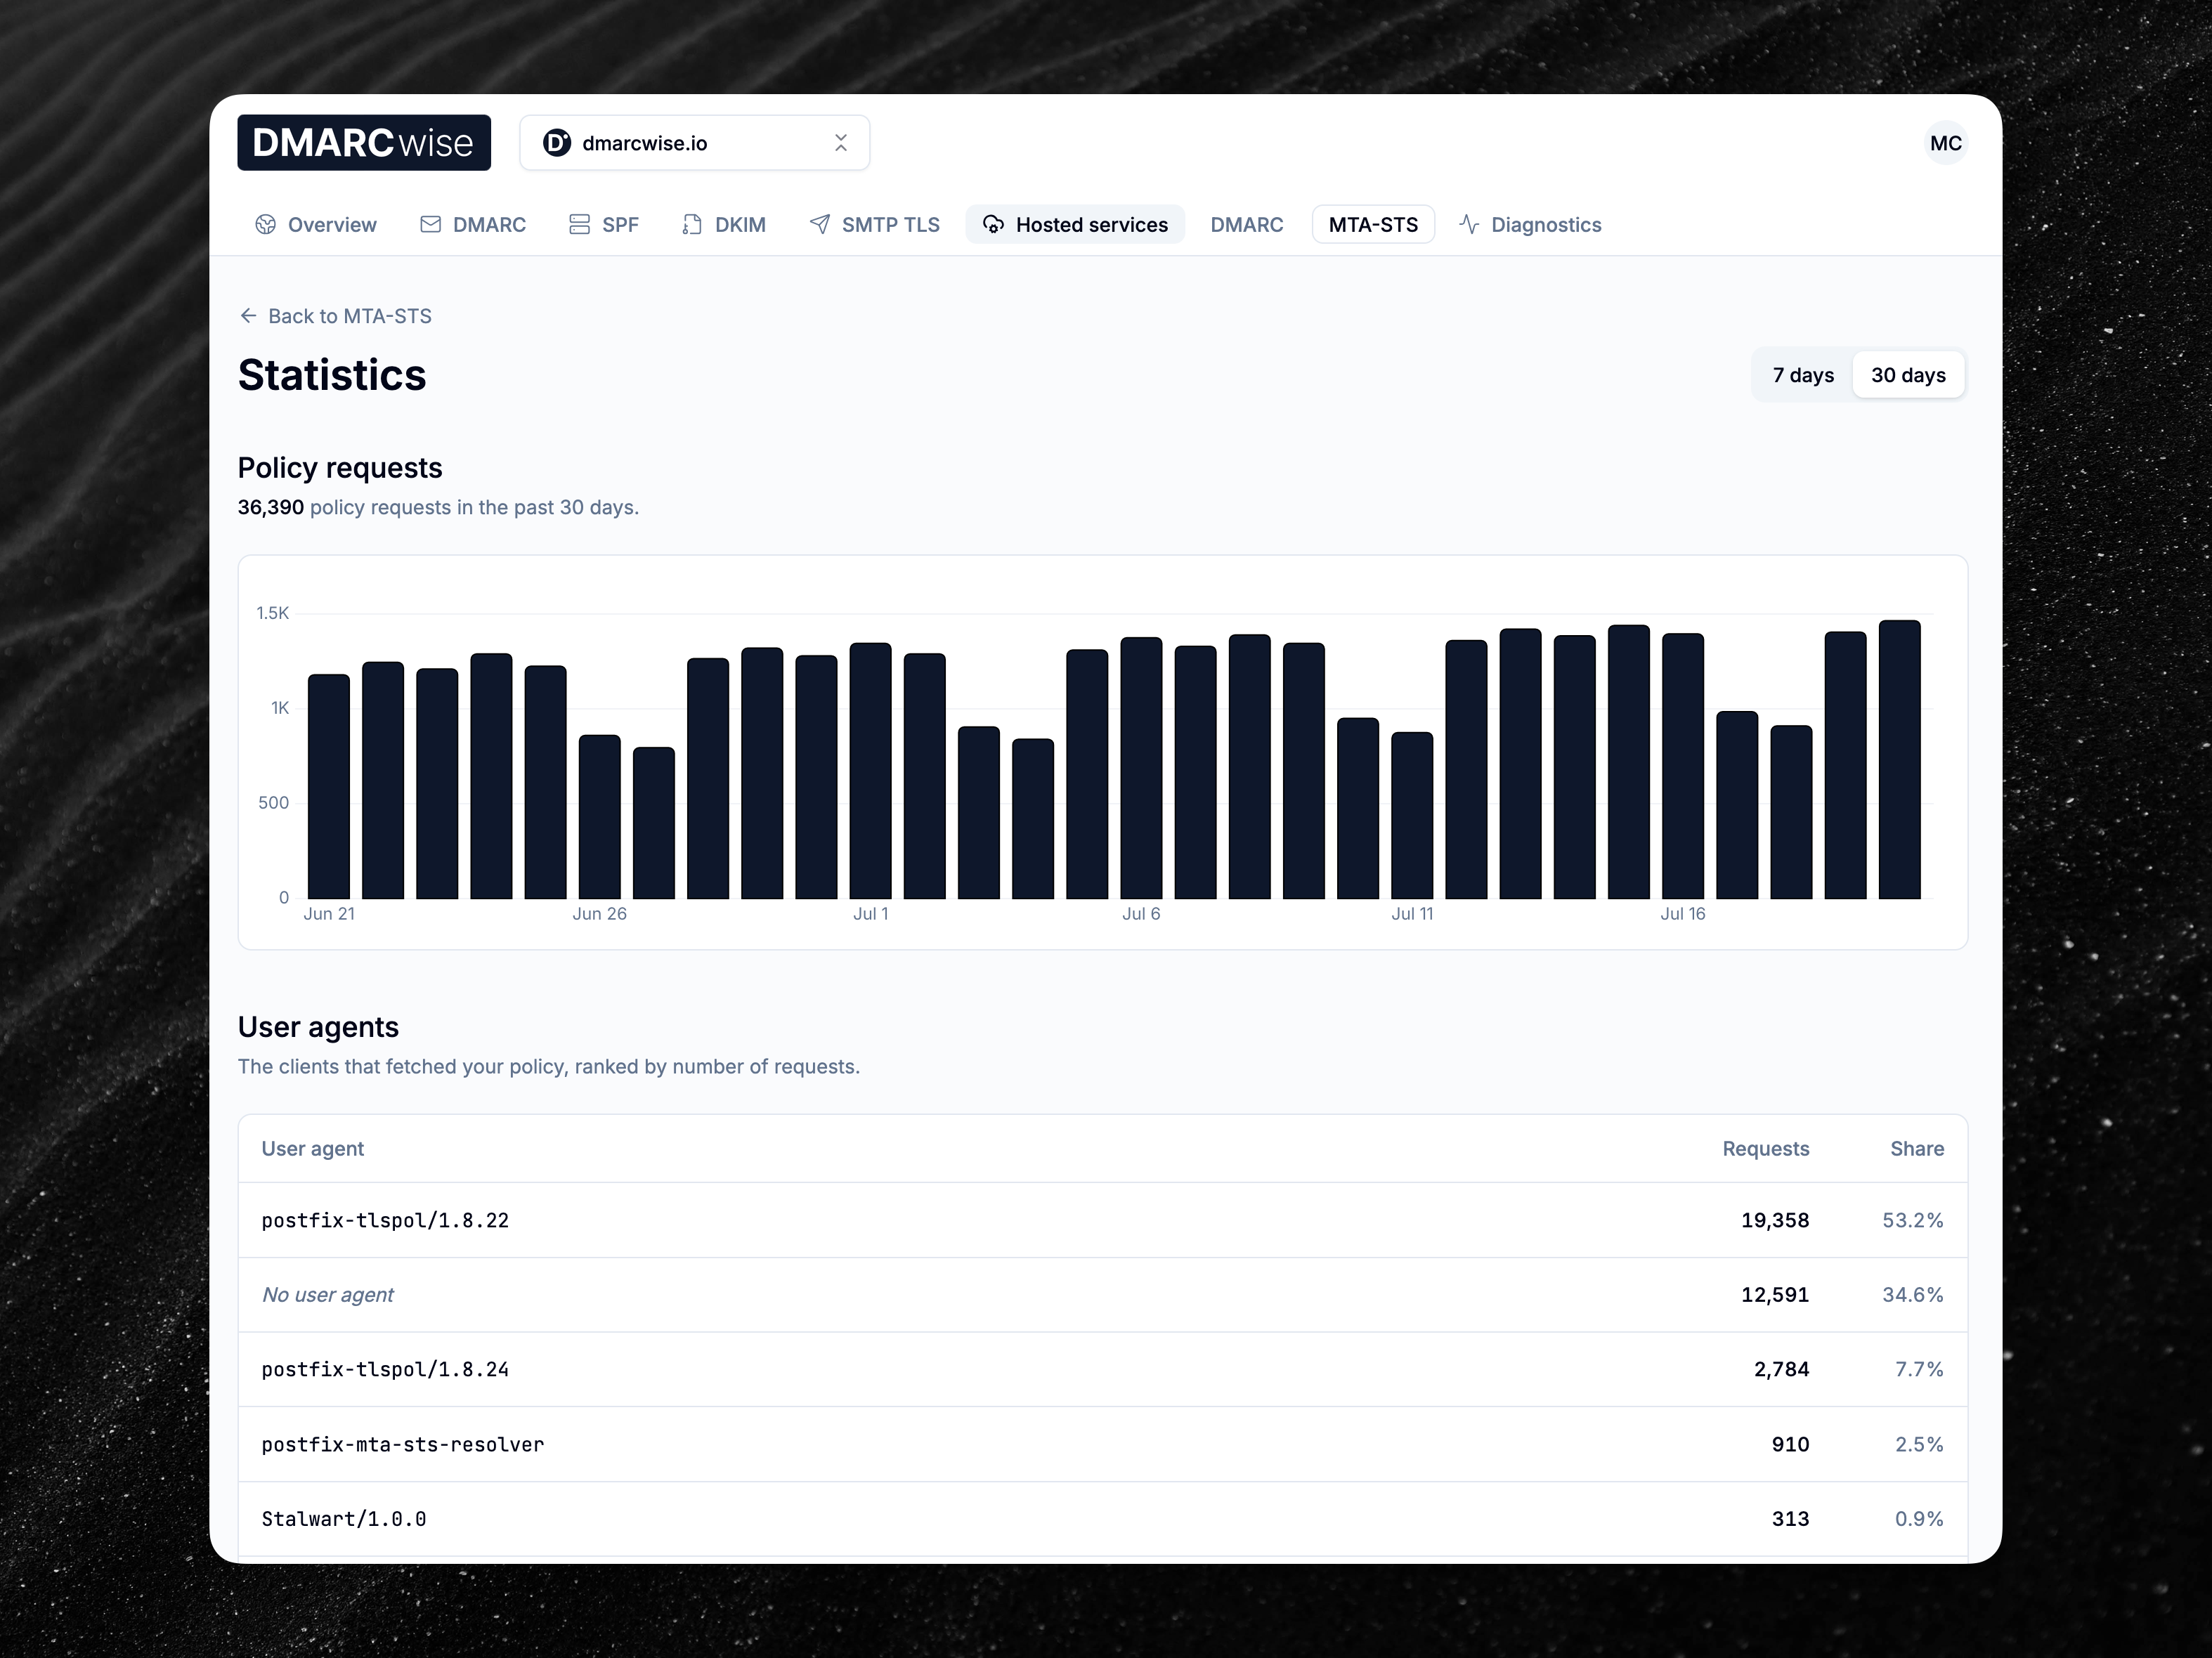This screenshot has width=2212, height=1658.
Task: Select the MTA-STS sub-tab
Action: (1373, 224)
